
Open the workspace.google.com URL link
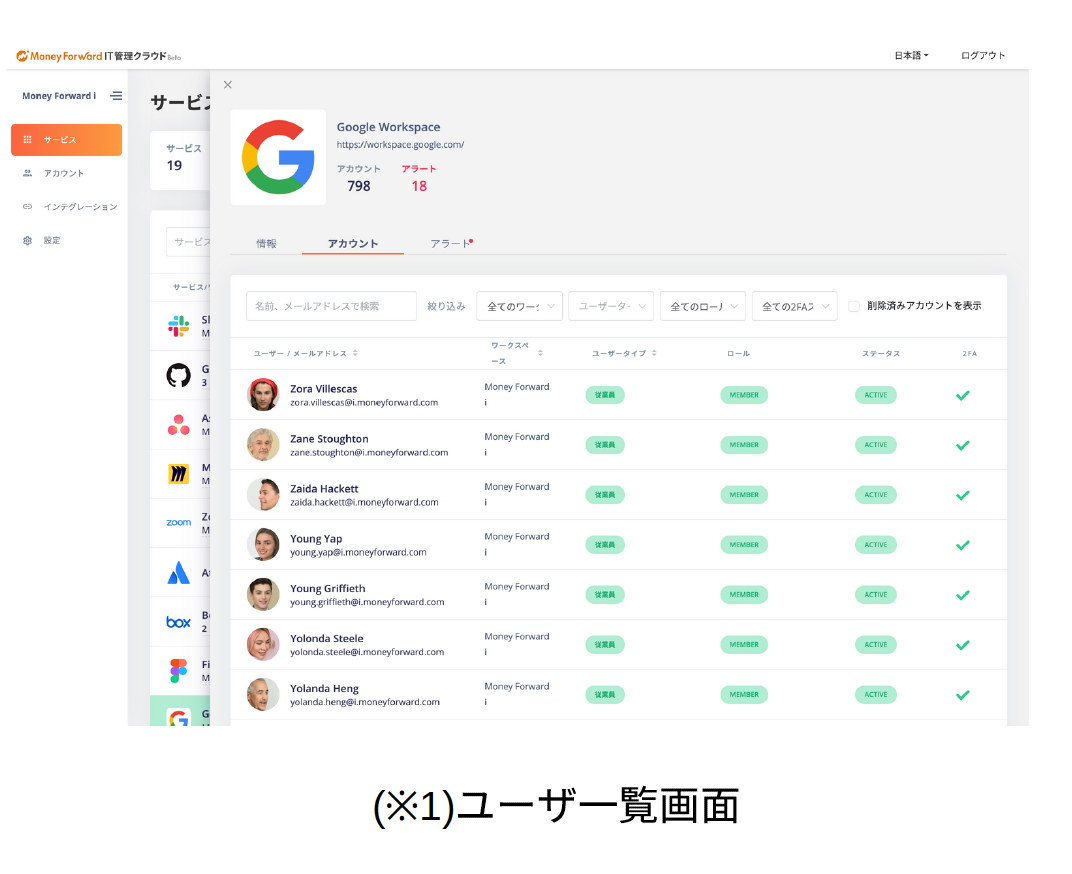coord(400,144)
